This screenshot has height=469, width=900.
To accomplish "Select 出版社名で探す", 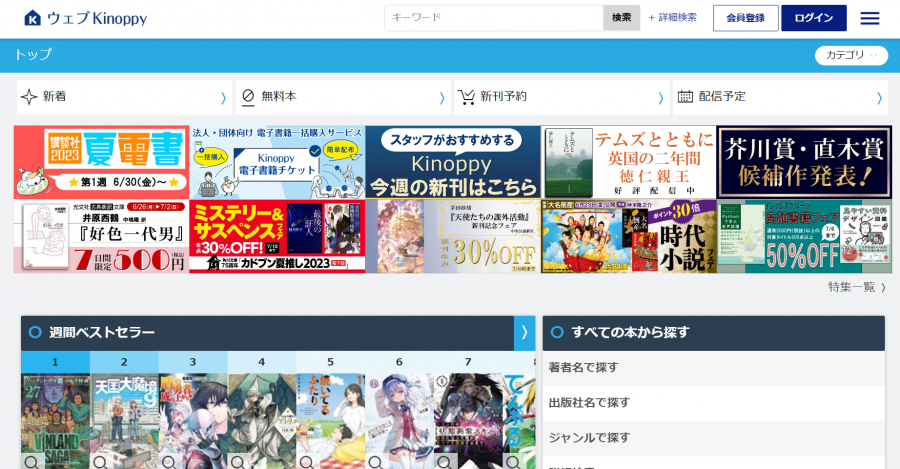I will point(713,403).
